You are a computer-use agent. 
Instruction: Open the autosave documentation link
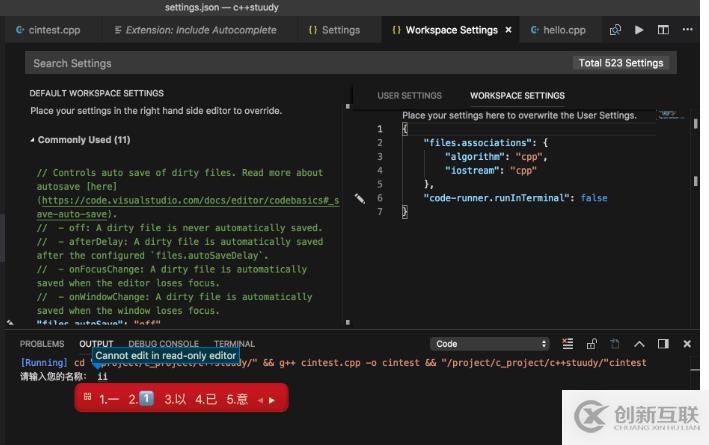[187, 200]
